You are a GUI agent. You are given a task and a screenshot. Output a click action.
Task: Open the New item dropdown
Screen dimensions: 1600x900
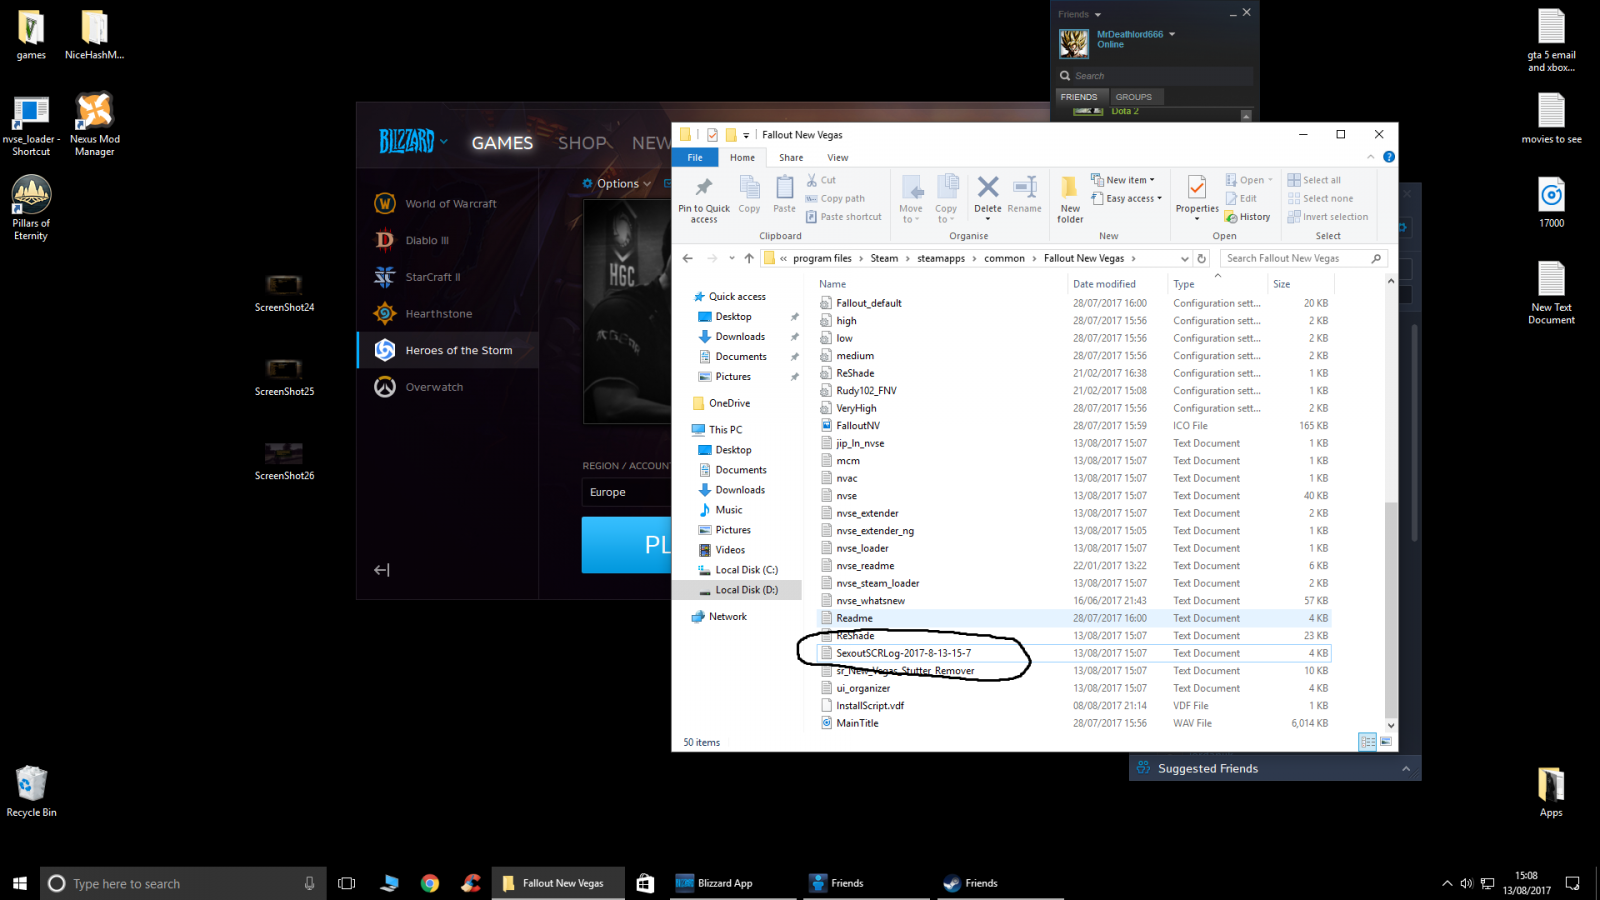coord(1123,180)
